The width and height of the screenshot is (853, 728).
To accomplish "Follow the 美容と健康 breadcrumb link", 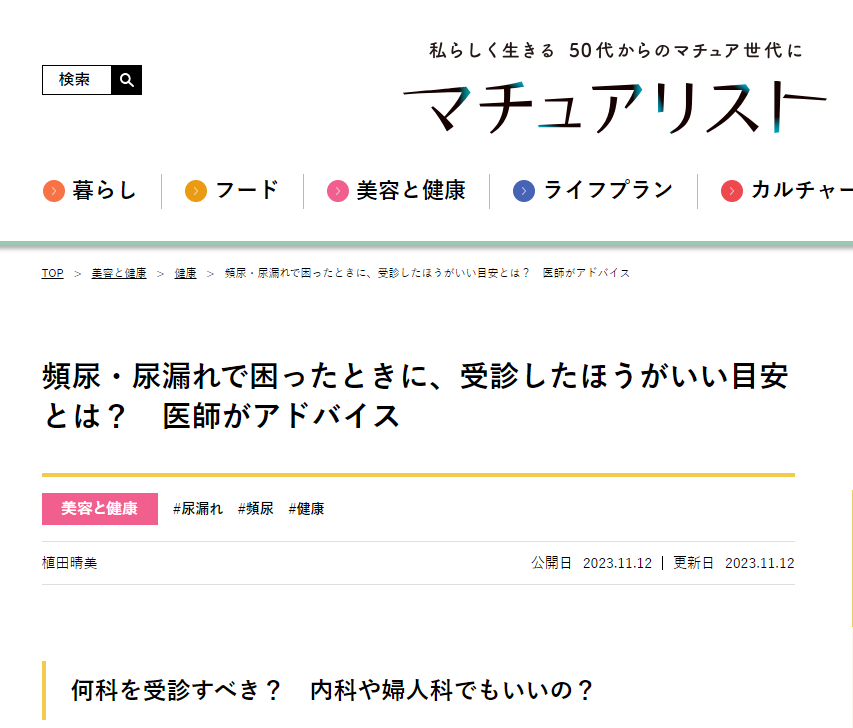I will [x=119, y=273].
